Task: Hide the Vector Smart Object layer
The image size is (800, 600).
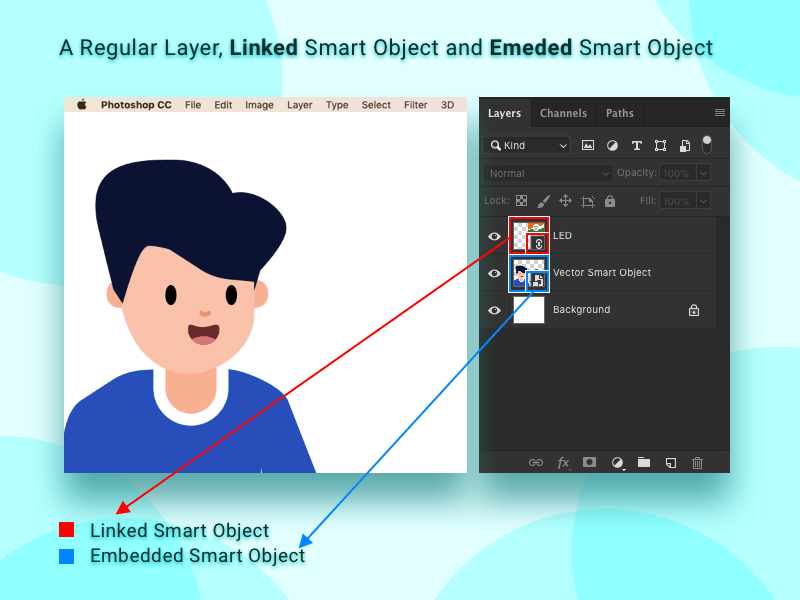Action: point(494,273)
